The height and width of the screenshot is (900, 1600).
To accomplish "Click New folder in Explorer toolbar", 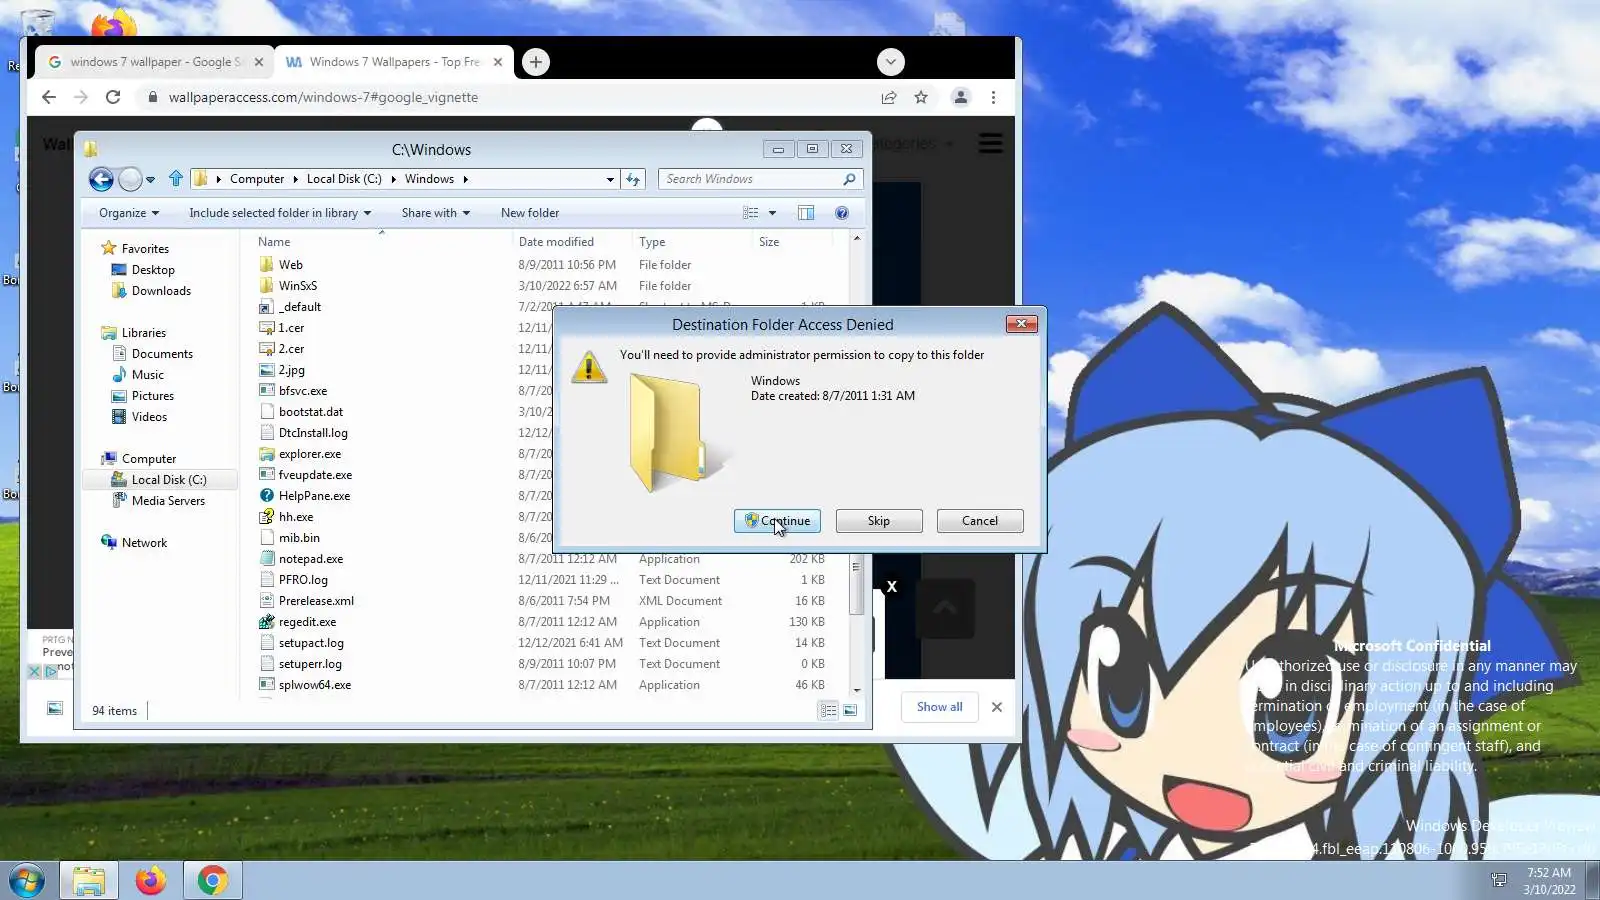I will [x=530, y=213].
